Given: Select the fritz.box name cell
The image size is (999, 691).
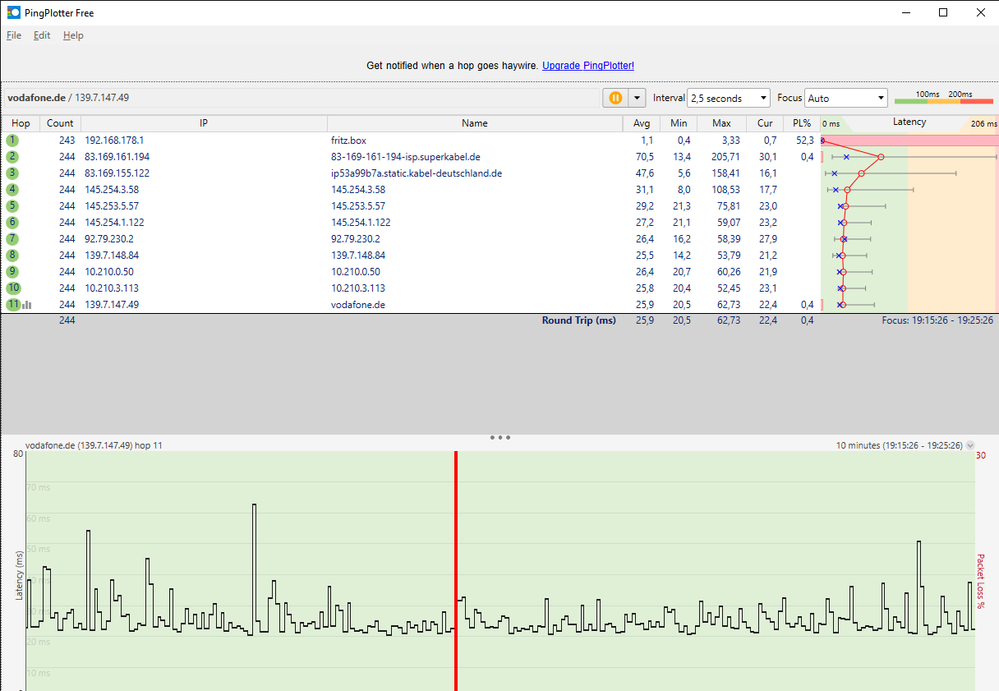Looking at the screenshot, I should [349, 140].
